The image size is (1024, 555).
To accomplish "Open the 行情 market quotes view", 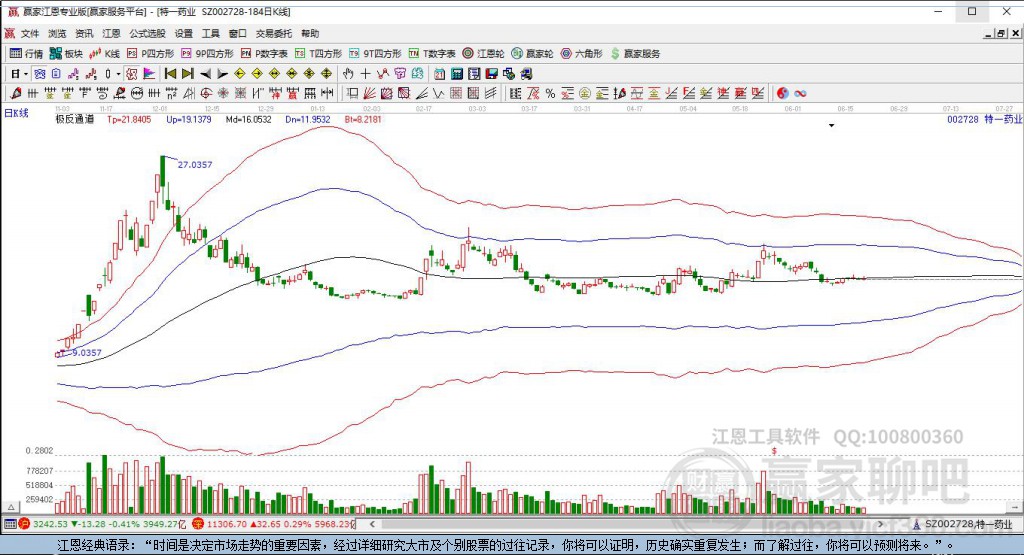I will tap(27, 54).
